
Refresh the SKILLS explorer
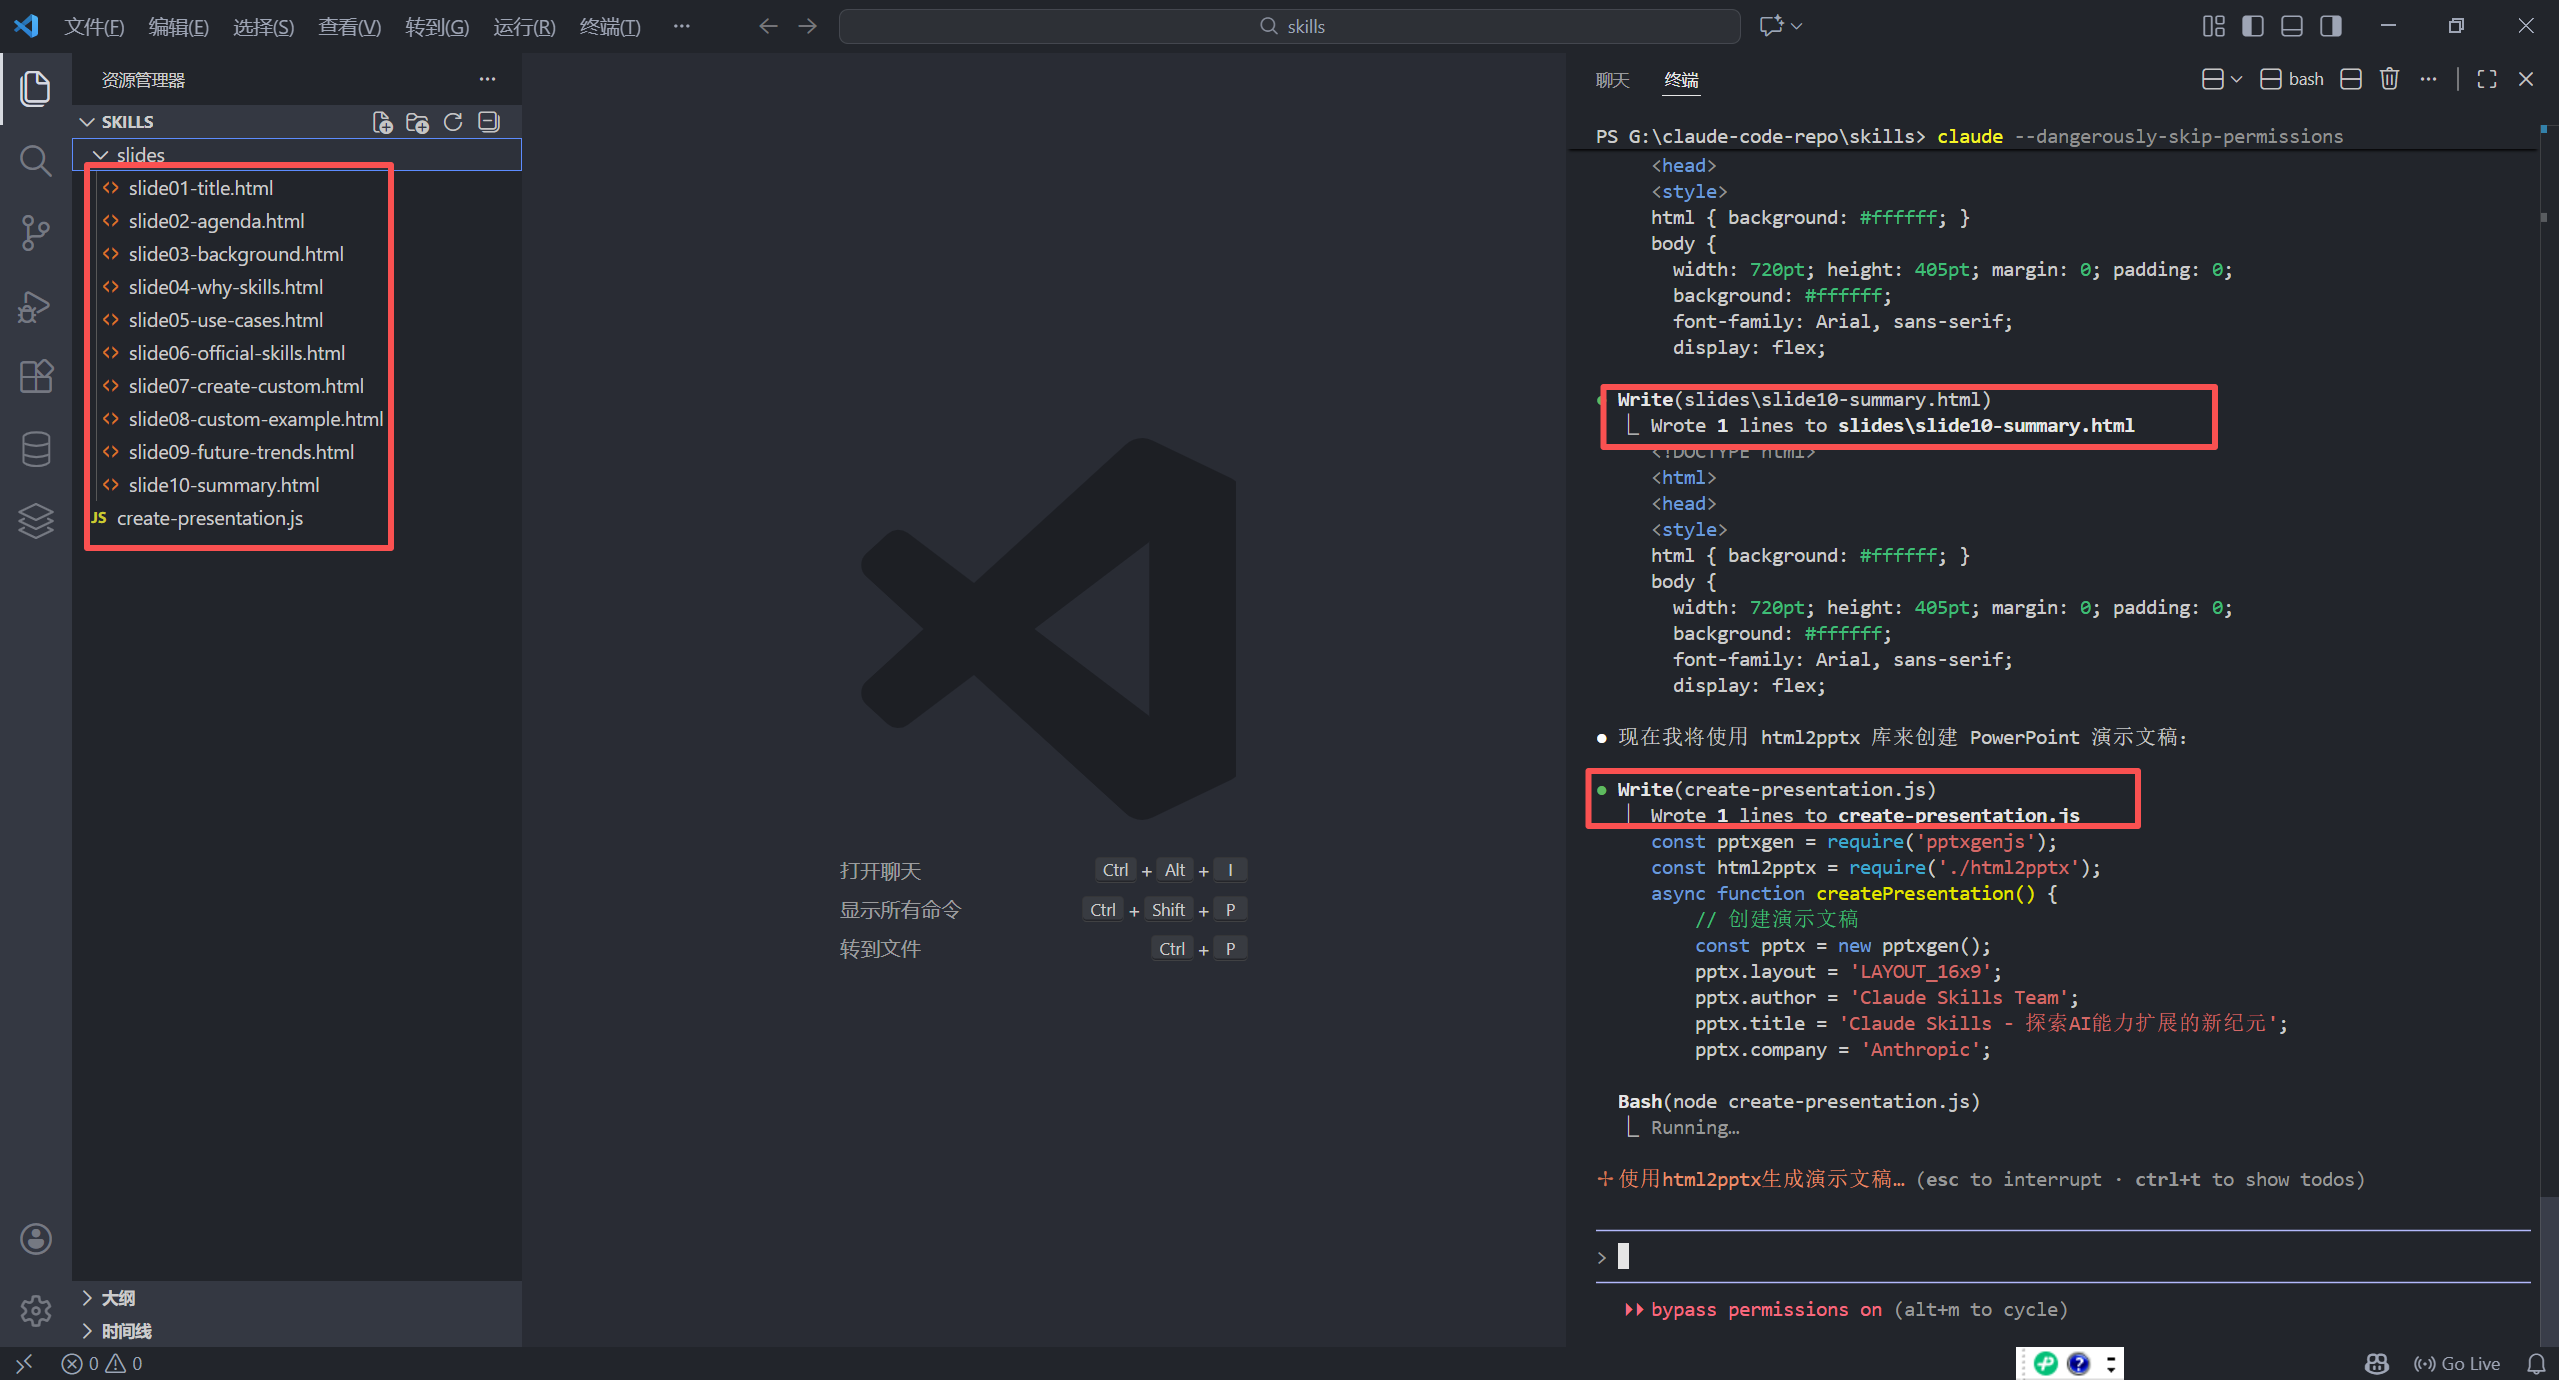pyautogui.click(x=453, y=122)
